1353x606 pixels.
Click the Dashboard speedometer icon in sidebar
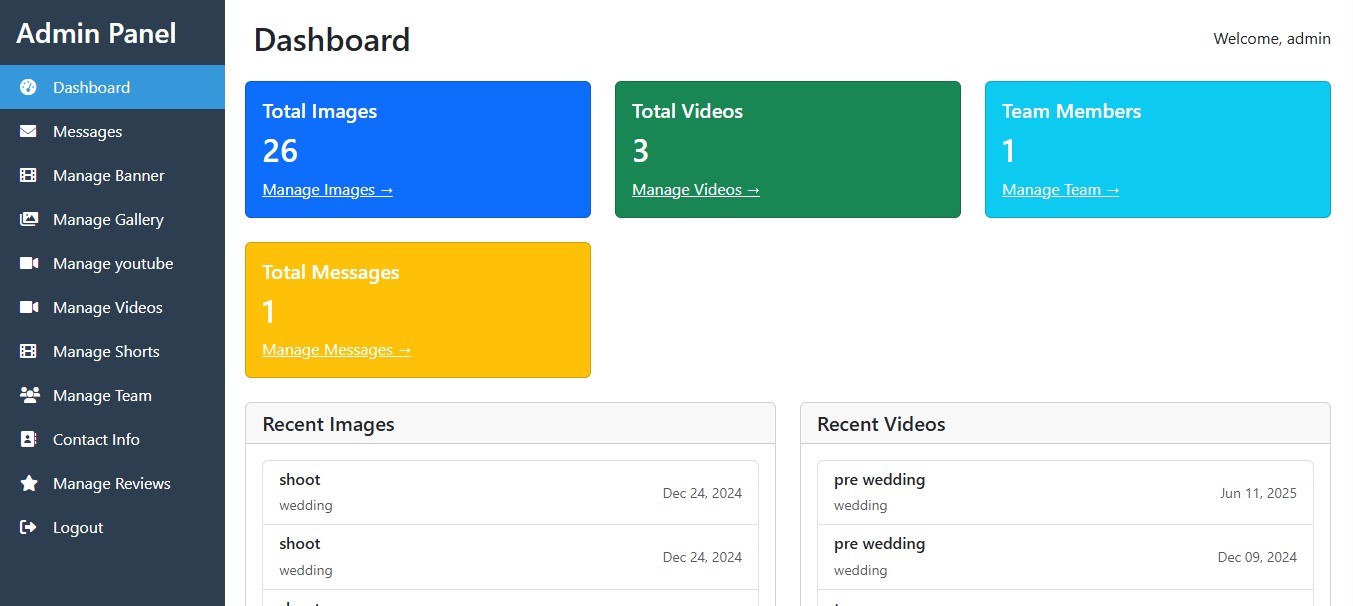tap(29, 87)
